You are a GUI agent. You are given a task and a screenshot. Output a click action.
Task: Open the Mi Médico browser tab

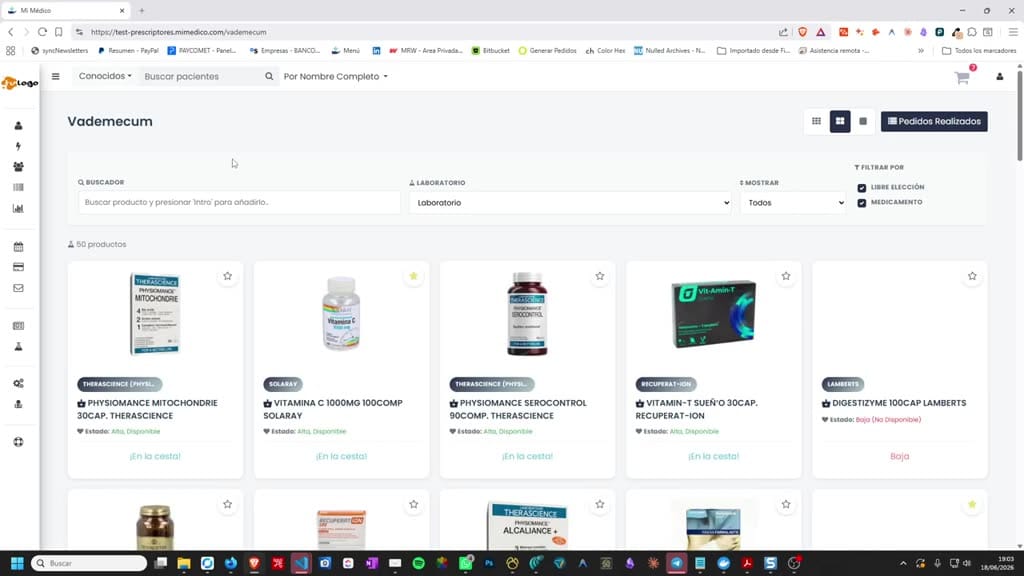[x=66, y=10]
